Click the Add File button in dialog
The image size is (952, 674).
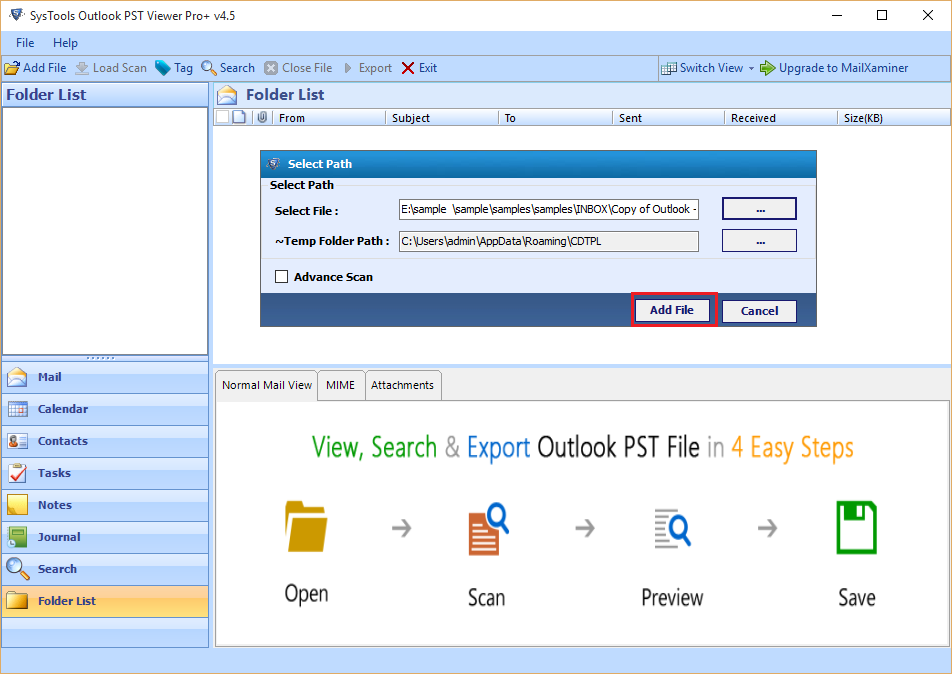pyautogui.click(x=672, y=310)
